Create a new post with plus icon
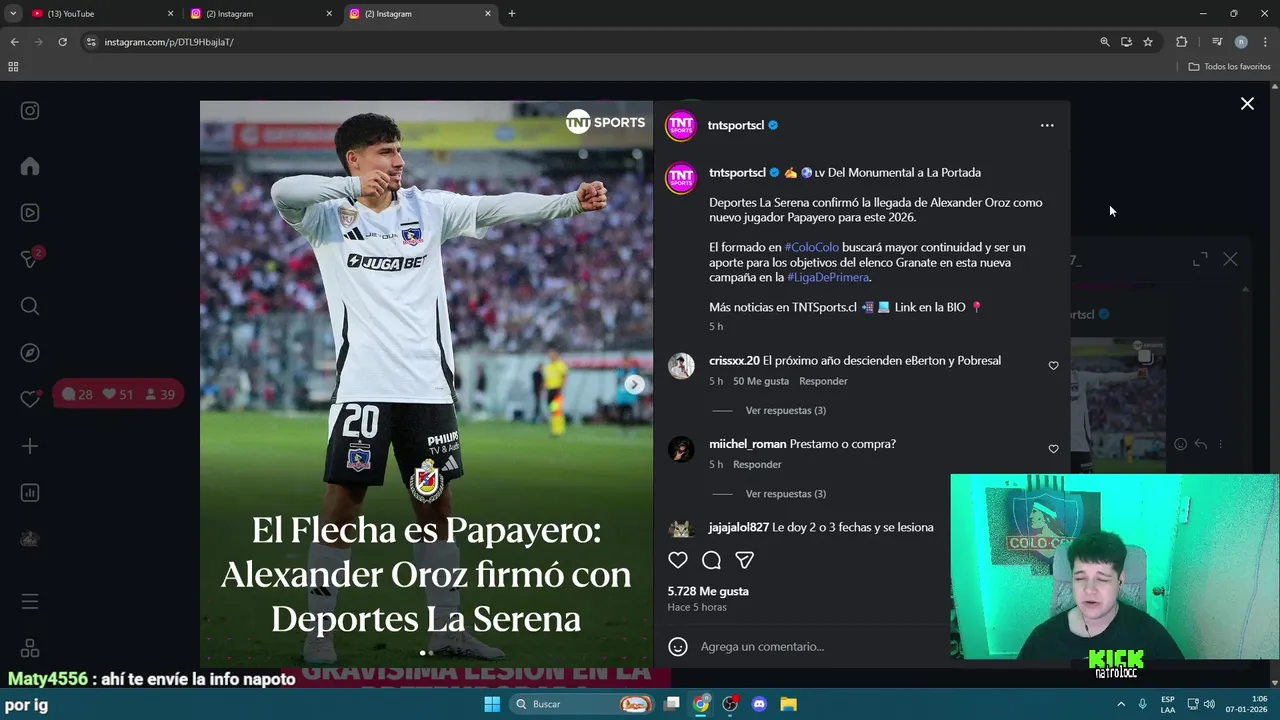Image resolution: width=1280 pixels, height=720 pixels. pos(30,446)
